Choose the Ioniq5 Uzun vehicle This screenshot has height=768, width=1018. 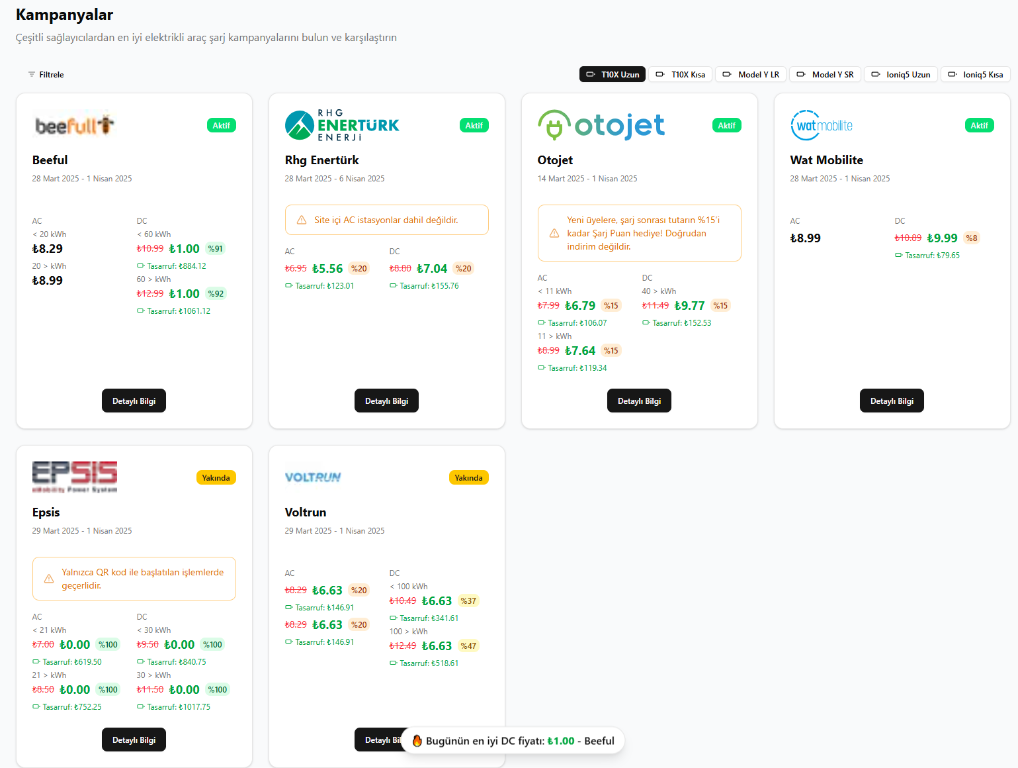pyautogui.click(x=901, y=74)
